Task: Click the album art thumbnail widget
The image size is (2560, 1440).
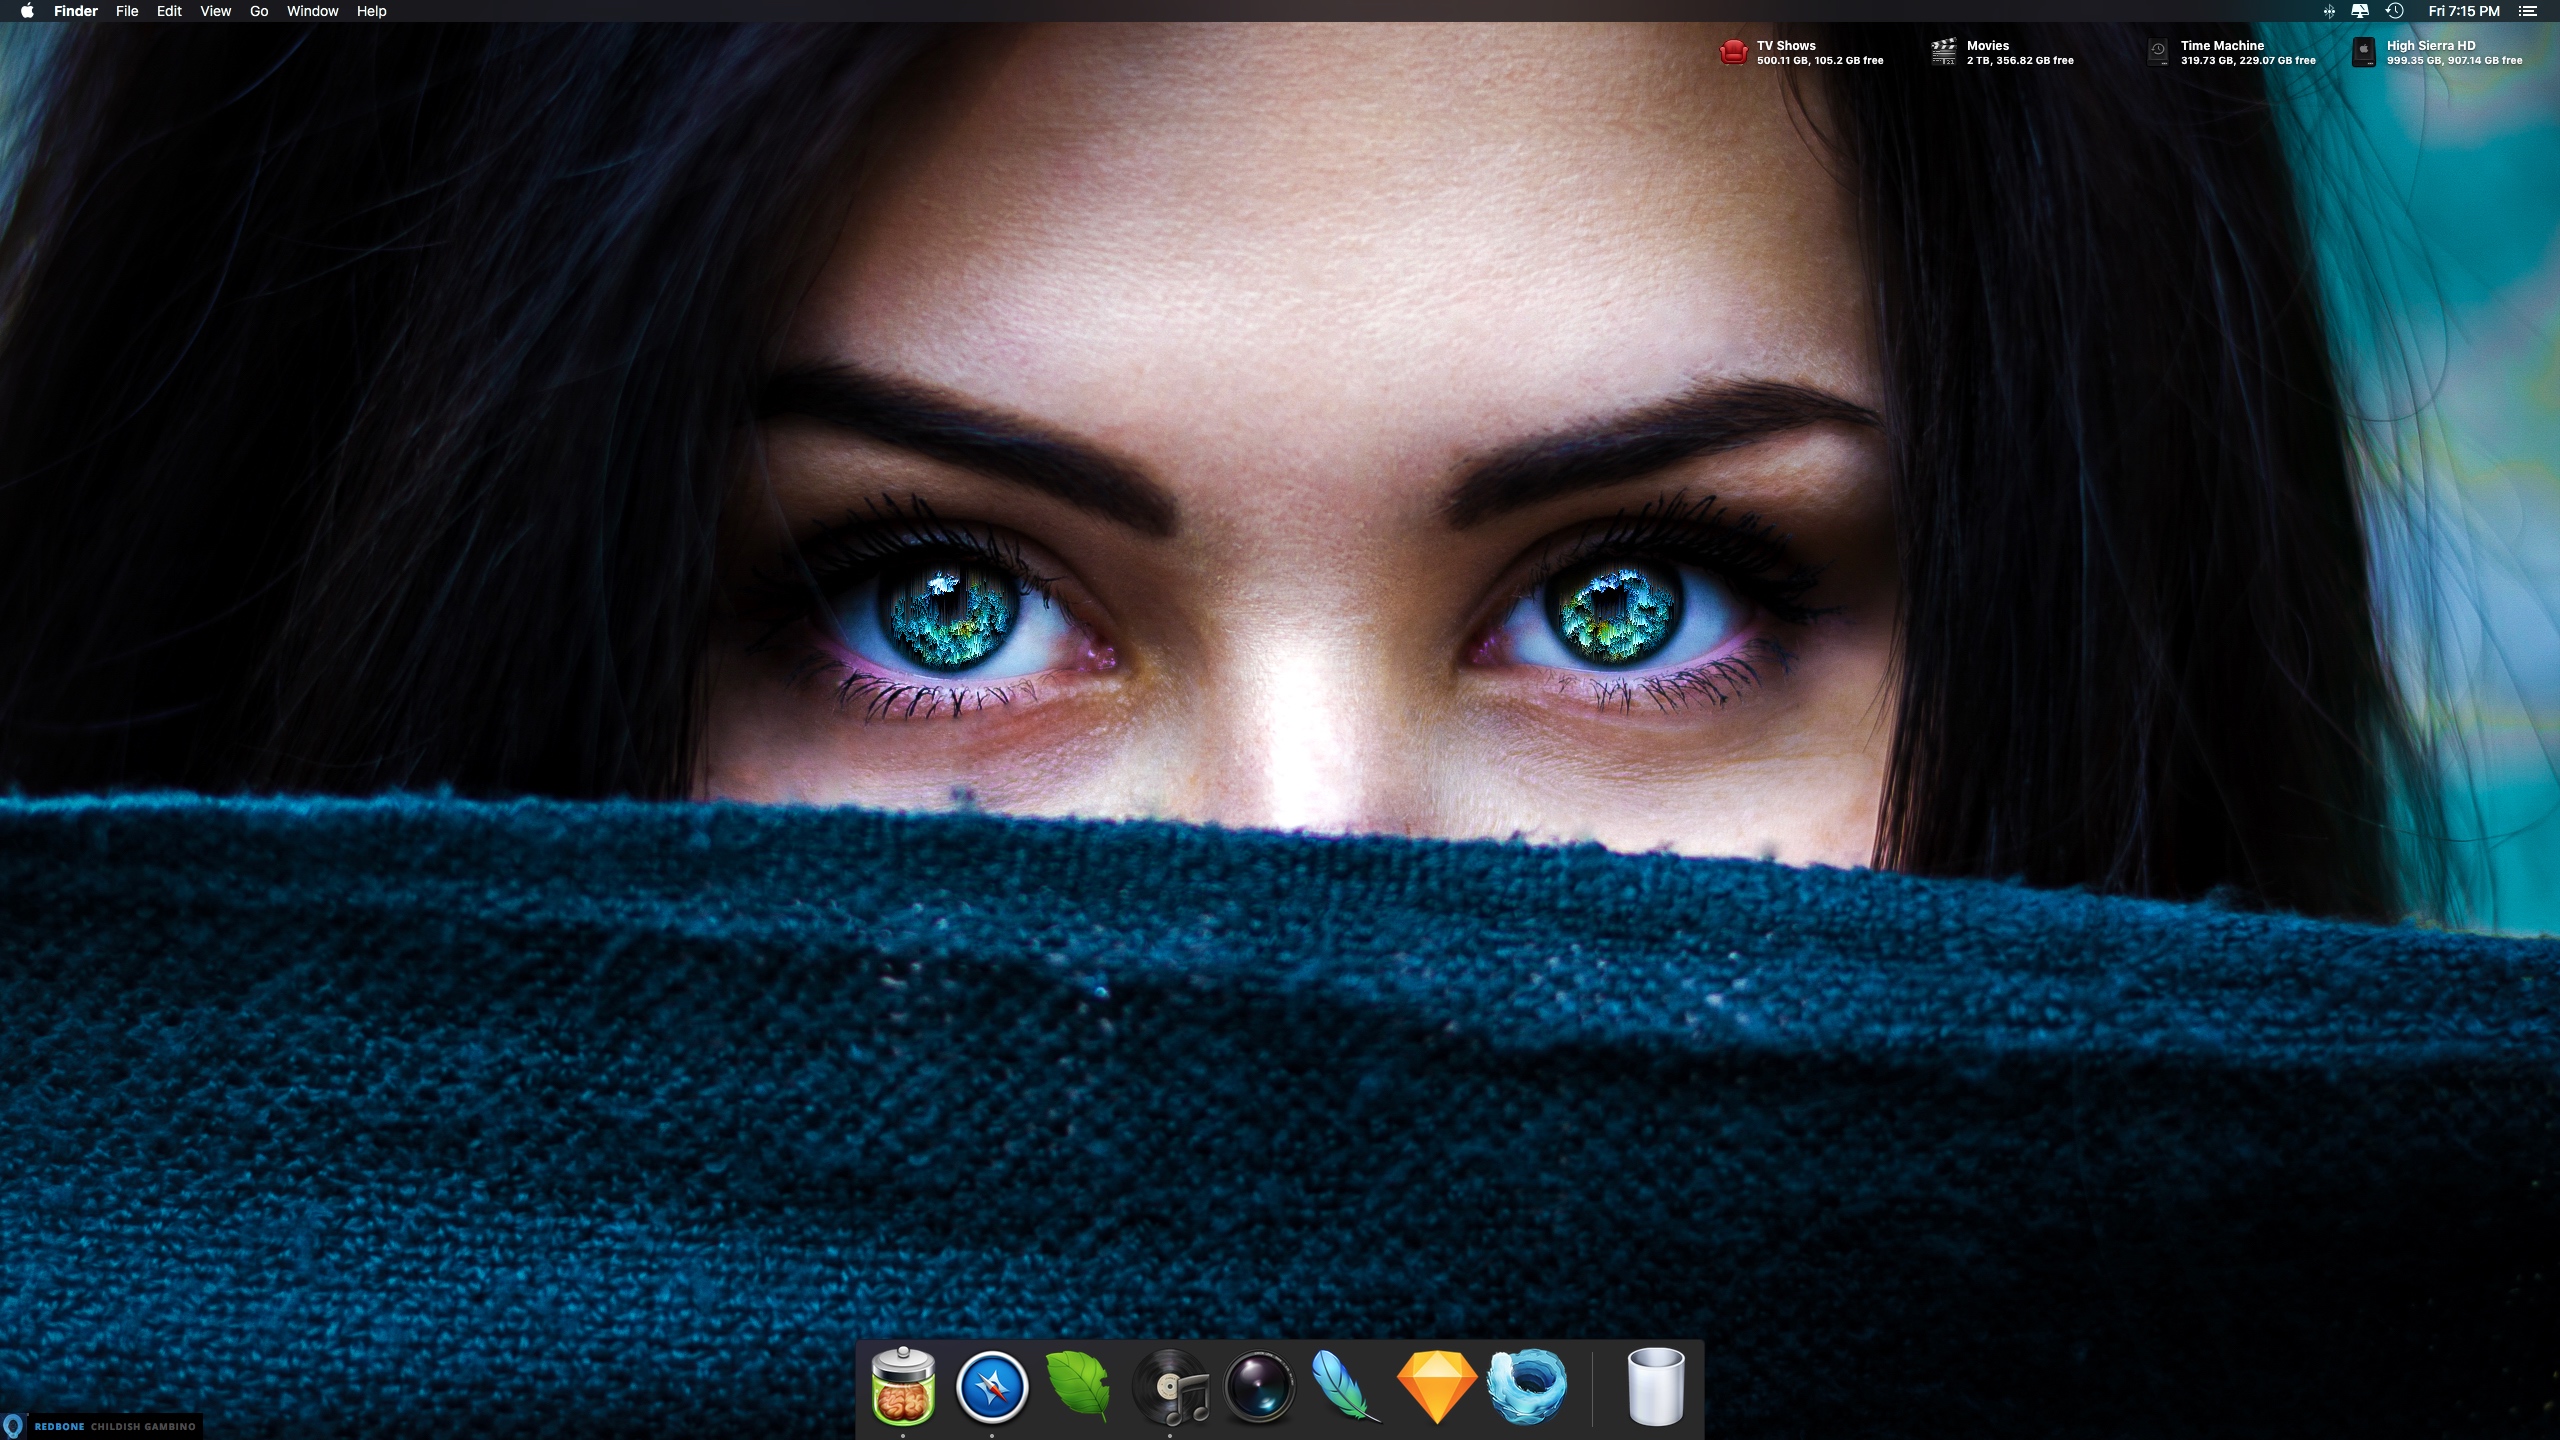Action: point(14,1426)
